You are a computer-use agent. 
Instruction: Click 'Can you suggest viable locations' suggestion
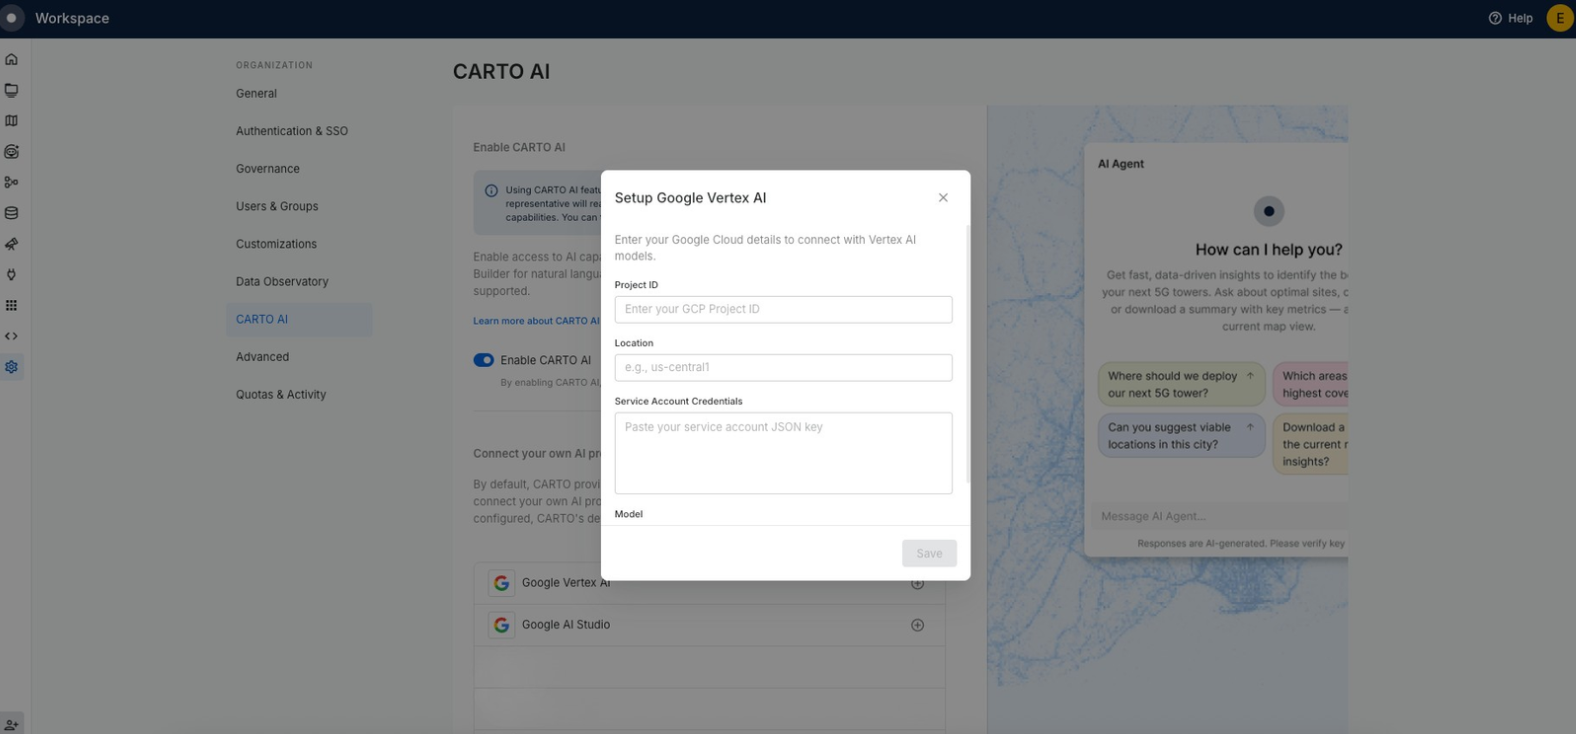click(1181, 436)
